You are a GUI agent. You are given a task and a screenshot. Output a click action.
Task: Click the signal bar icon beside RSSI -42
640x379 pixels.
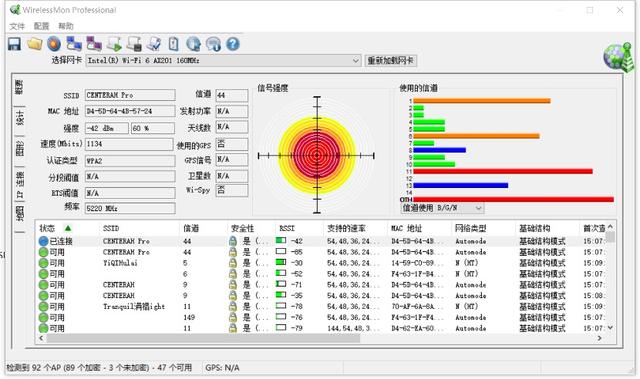[x=281, y=240]
